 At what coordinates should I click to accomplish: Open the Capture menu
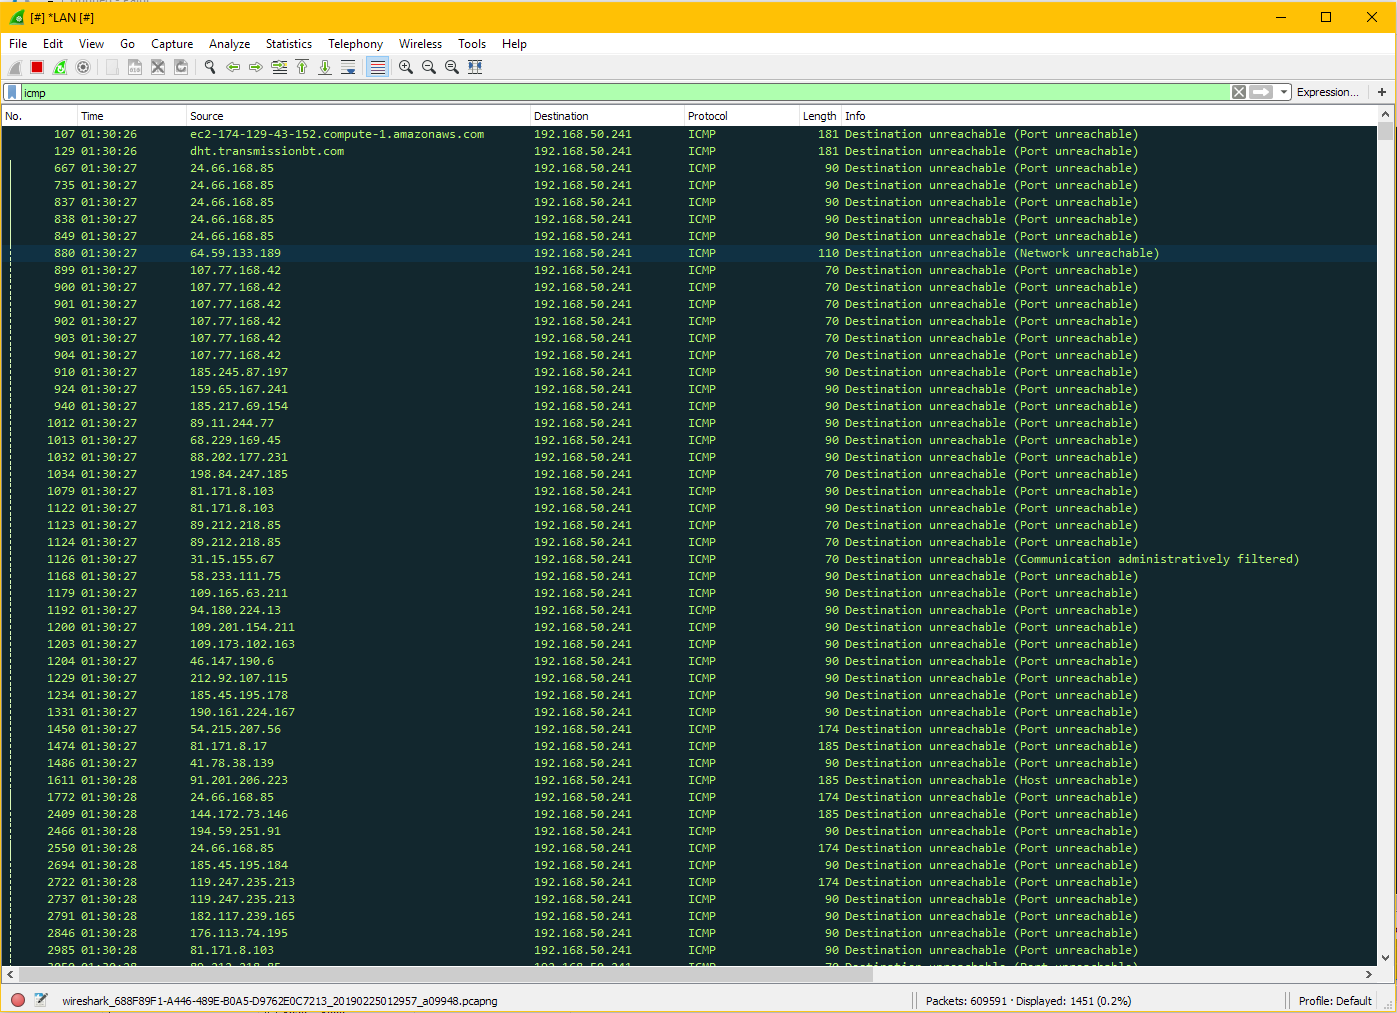click(172, 44)
